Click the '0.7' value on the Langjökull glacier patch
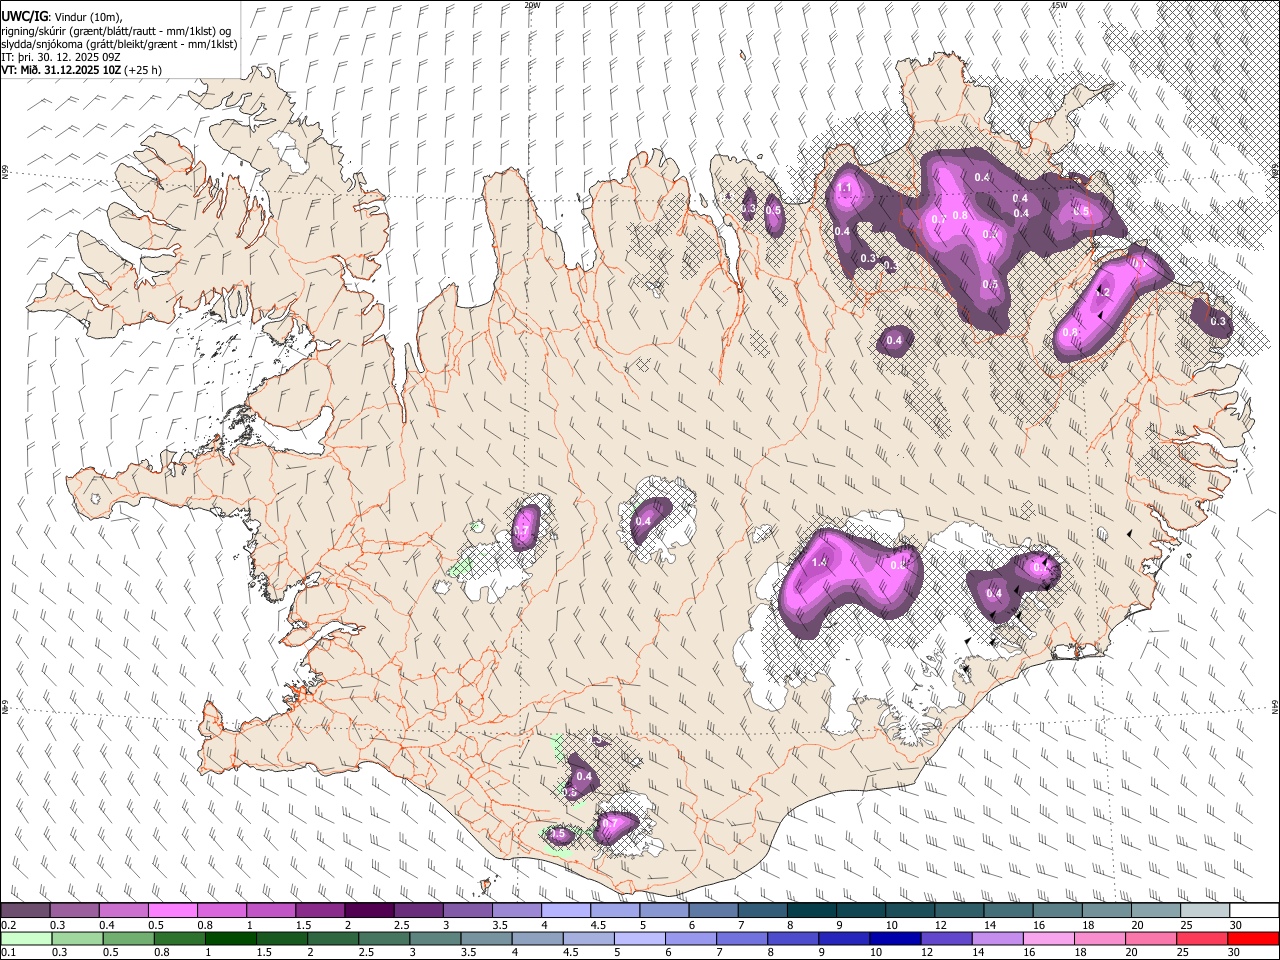This screenshot has width=1280, height=960. (x=522, y=531)
